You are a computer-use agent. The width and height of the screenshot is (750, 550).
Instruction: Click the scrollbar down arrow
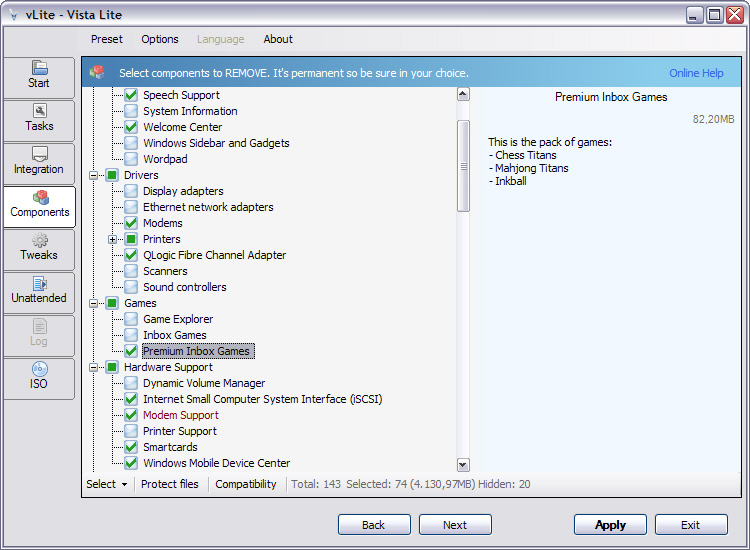(463, 464)
